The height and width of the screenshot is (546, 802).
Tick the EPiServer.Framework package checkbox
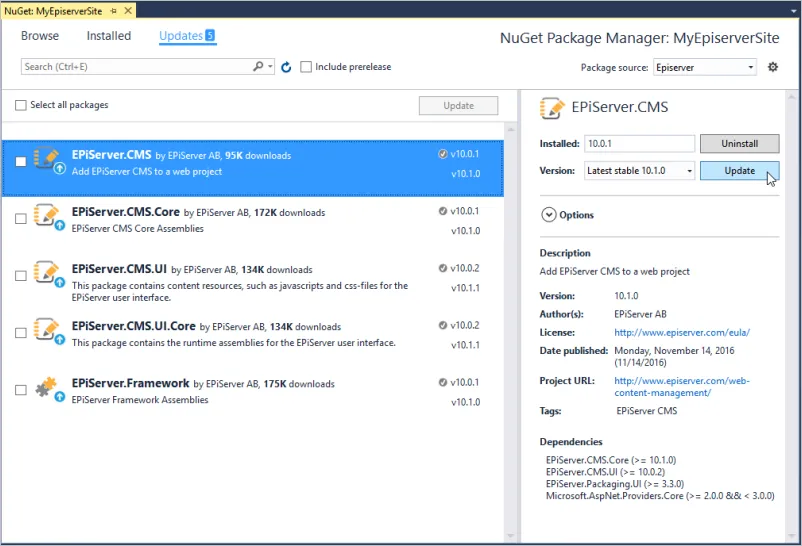coord(20,390)
